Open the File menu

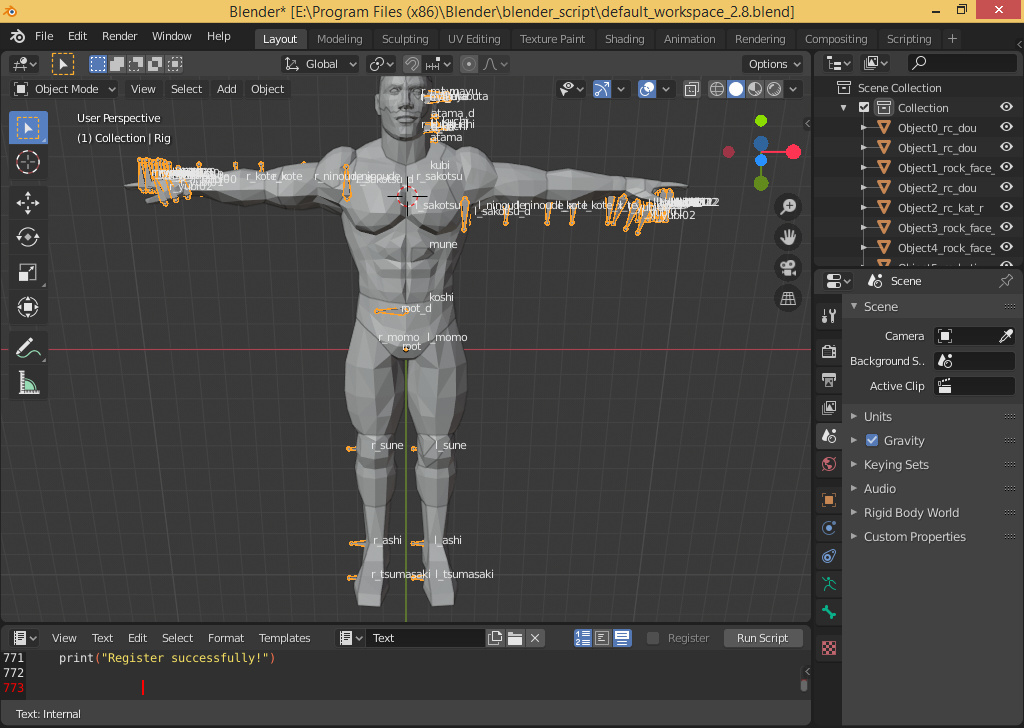44,36
